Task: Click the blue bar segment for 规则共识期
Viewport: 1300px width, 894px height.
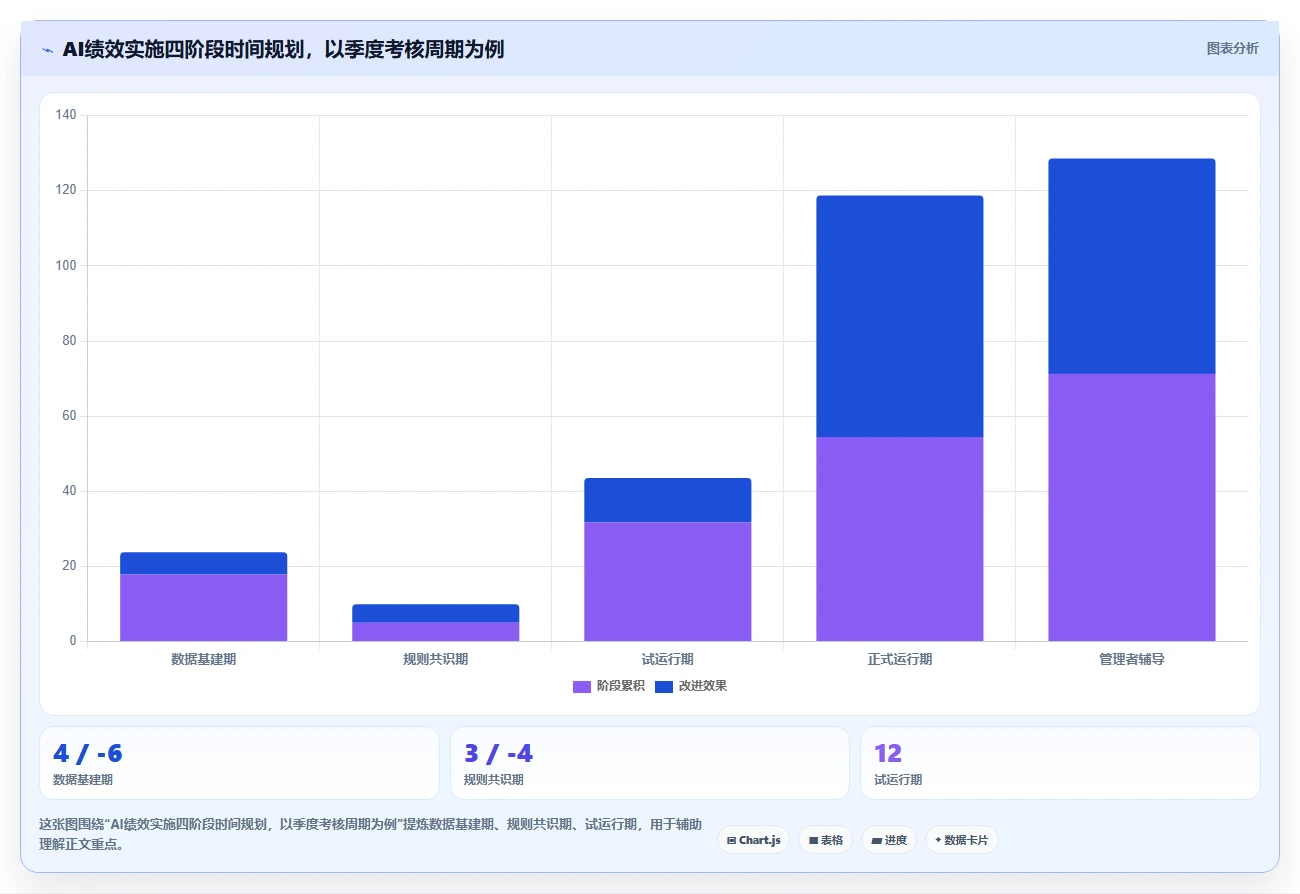Action: [x=436, y=613]
